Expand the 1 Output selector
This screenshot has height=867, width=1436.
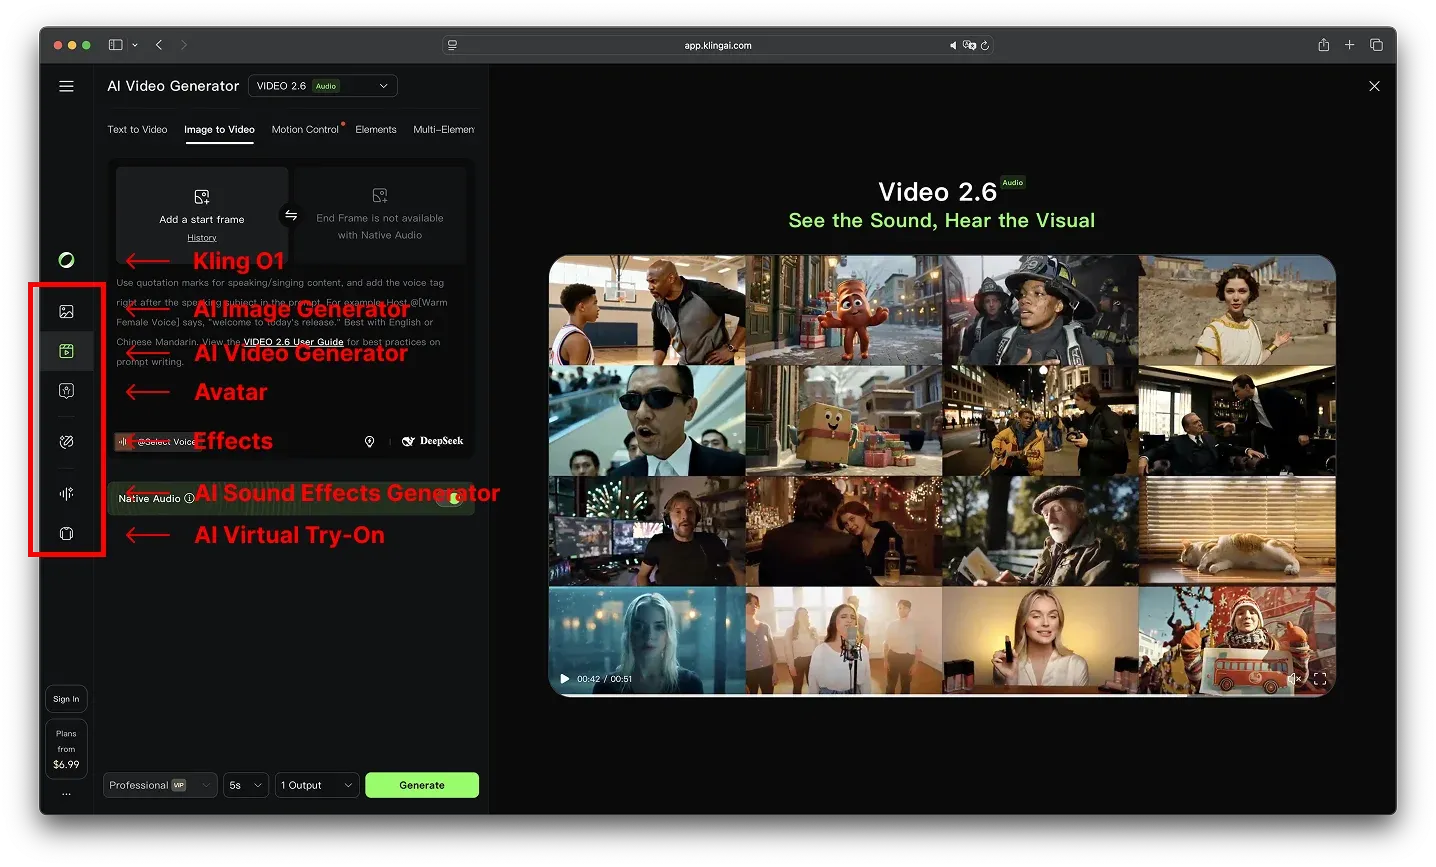316,785
